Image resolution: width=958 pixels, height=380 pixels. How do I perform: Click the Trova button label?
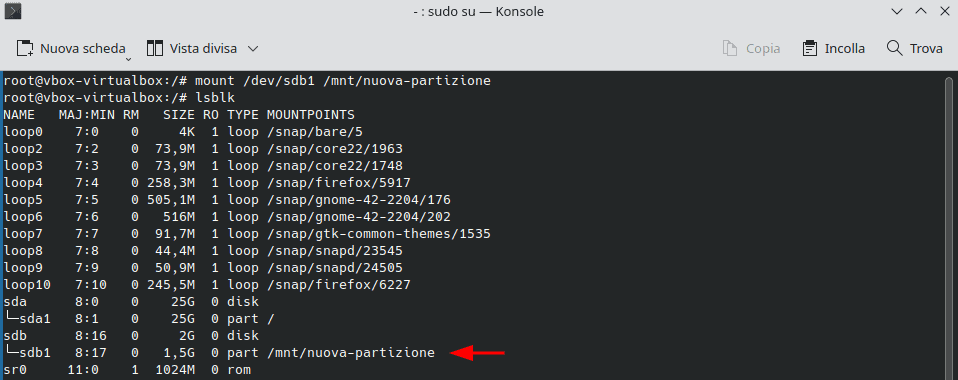[926, 48]
